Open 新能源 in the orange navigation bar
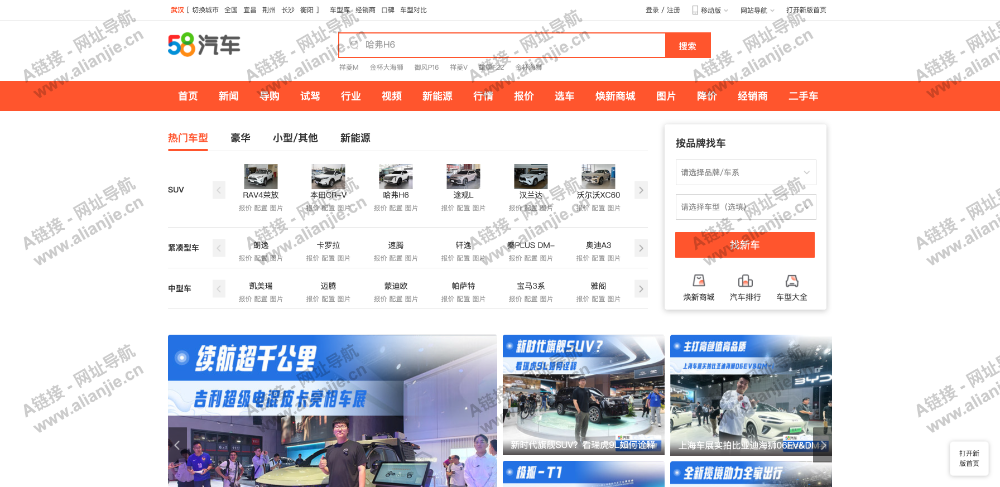This screenshot has height=487, width=1000. point(438,96)
